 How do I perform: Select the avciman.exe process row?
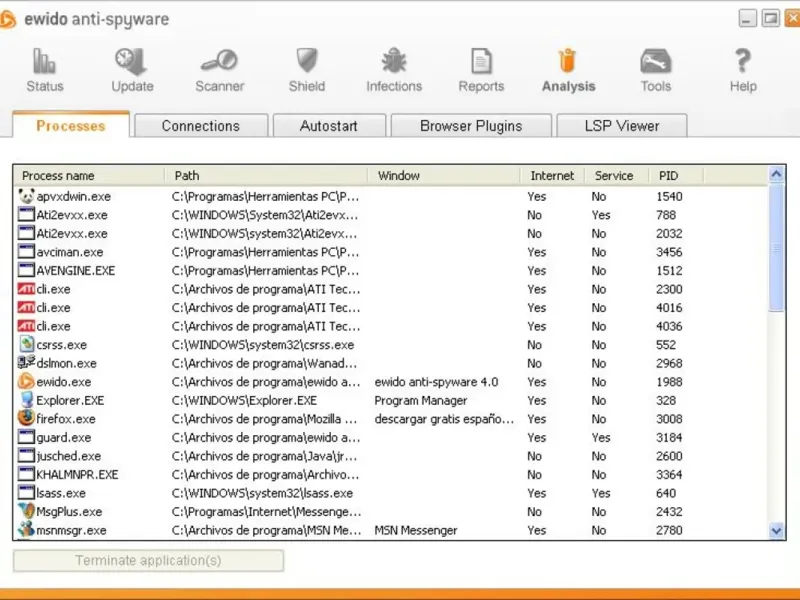391,252
